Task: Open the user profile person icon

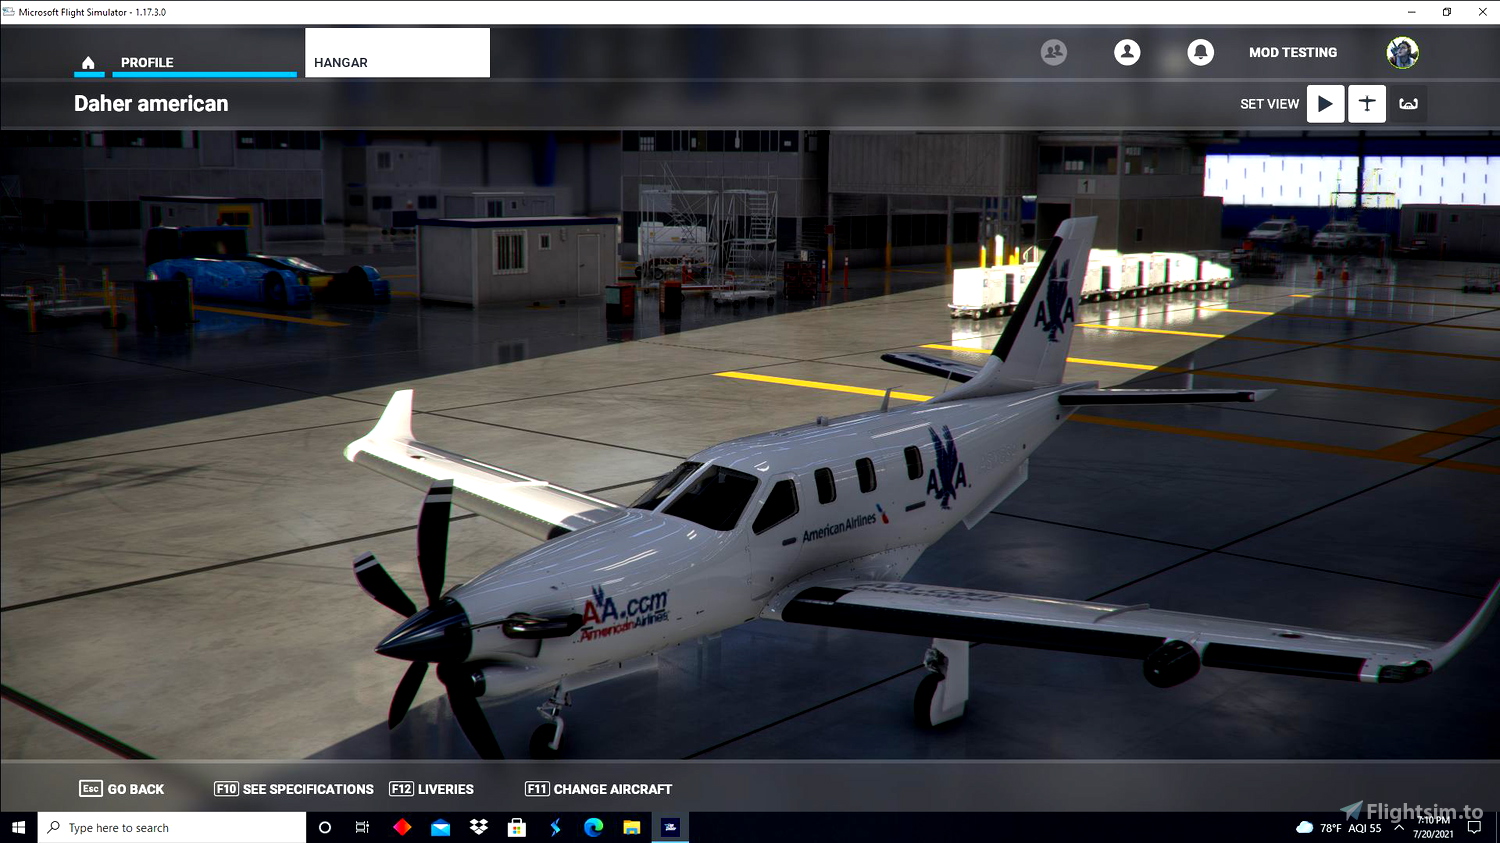Action: pyautogui.click(x=1127, y=52)
